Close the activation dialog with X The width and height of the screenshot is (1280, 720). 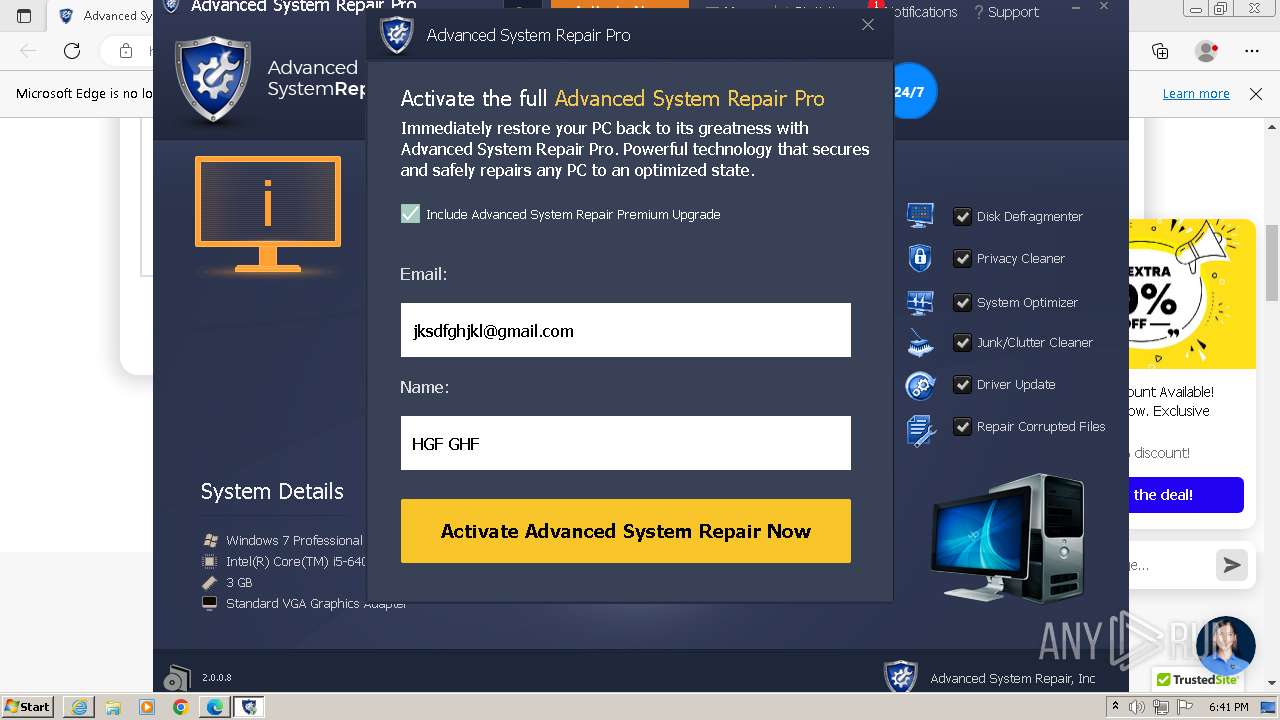coord(868,24)
